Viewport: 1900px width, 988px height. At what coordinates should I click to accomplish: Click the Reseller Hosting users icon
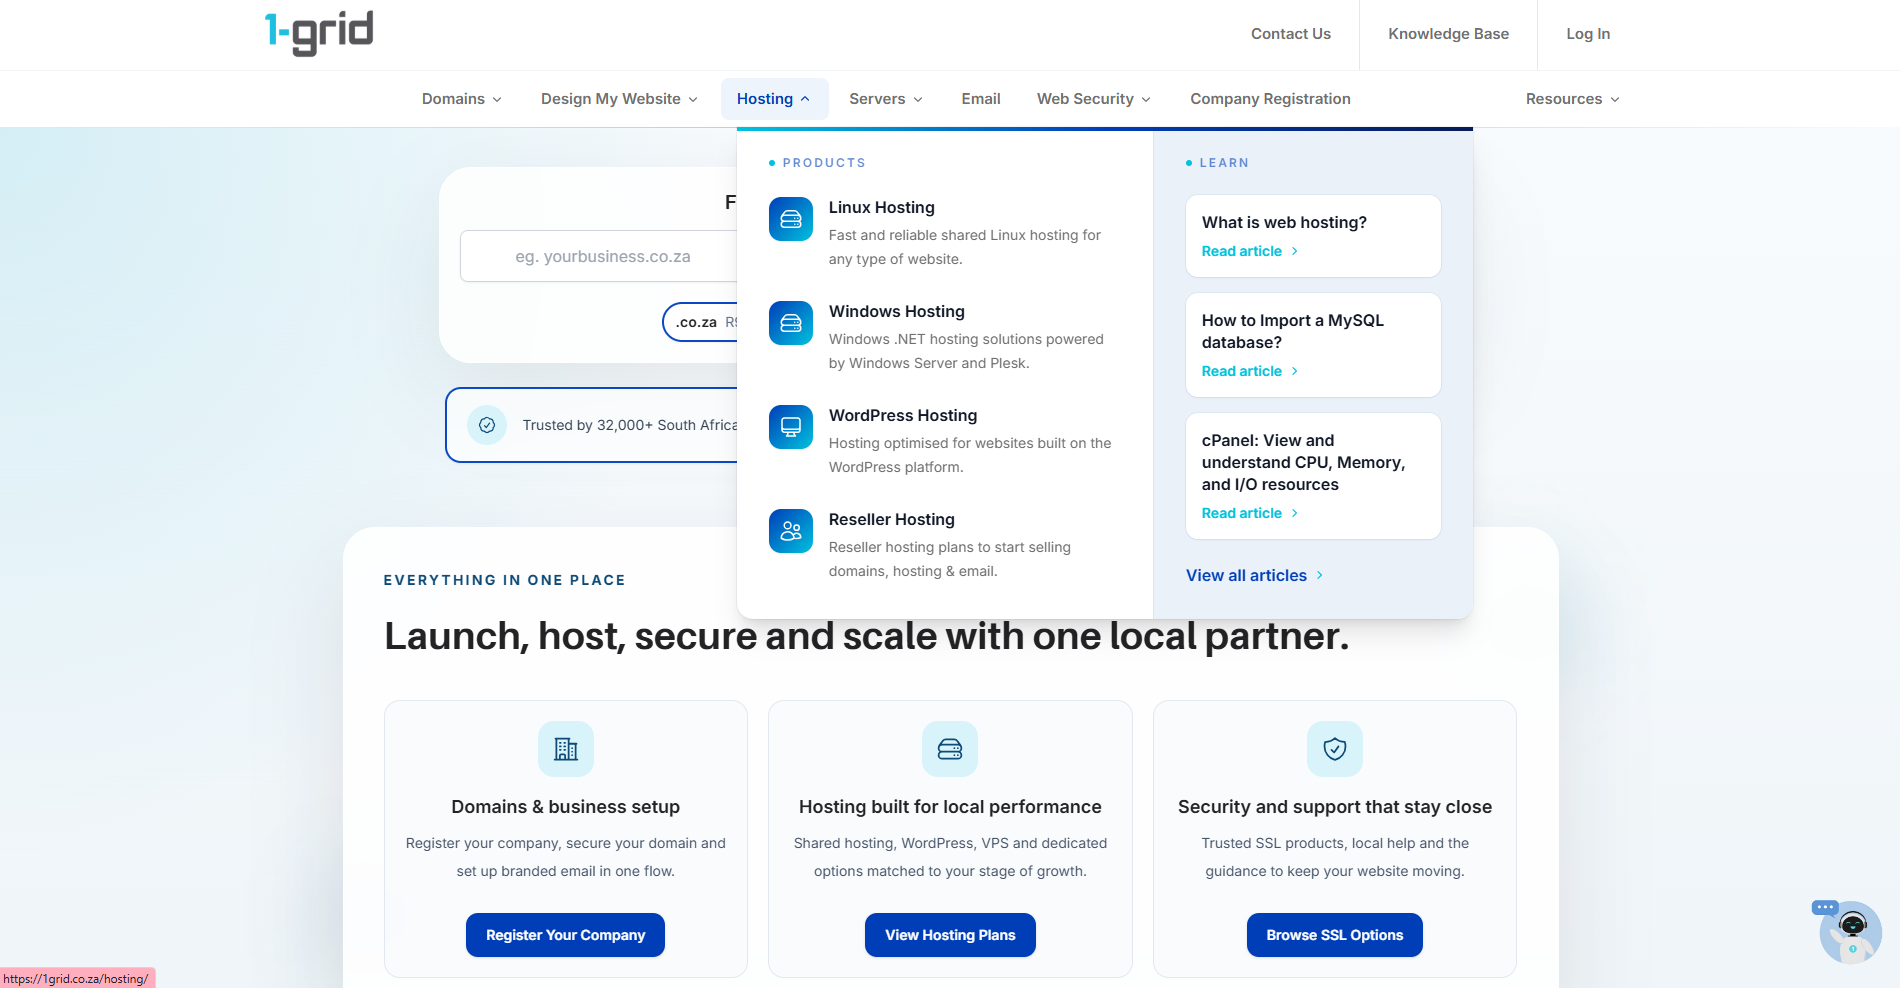click(791, 531)
